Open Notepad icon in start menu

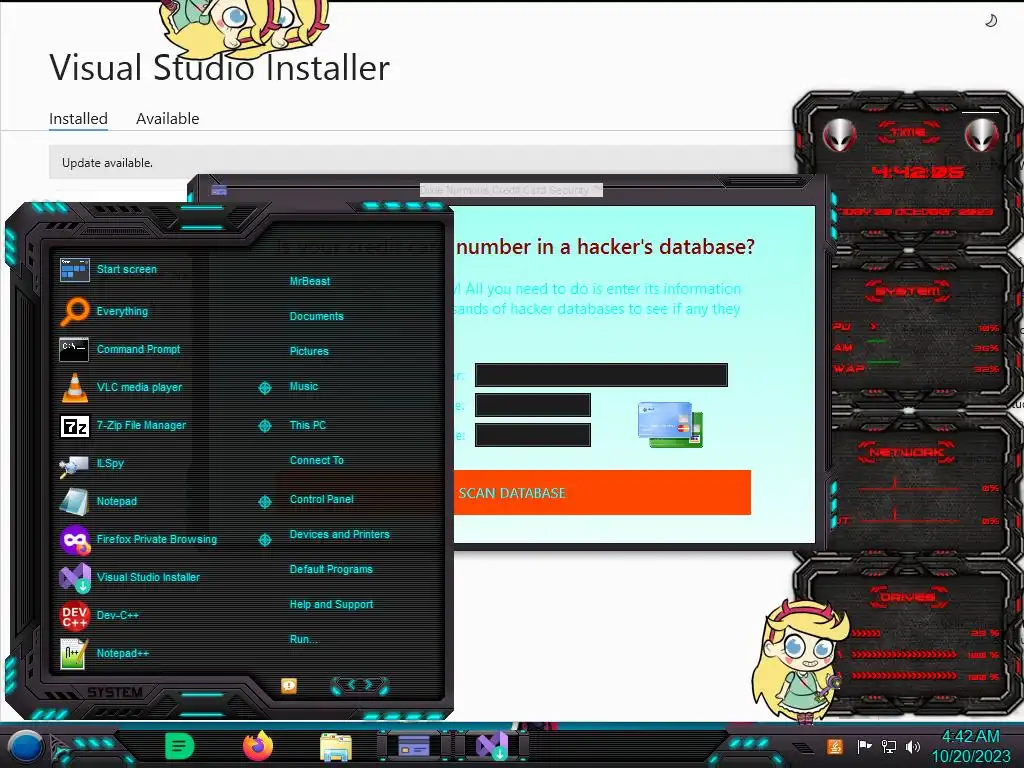tap(74, 502)
